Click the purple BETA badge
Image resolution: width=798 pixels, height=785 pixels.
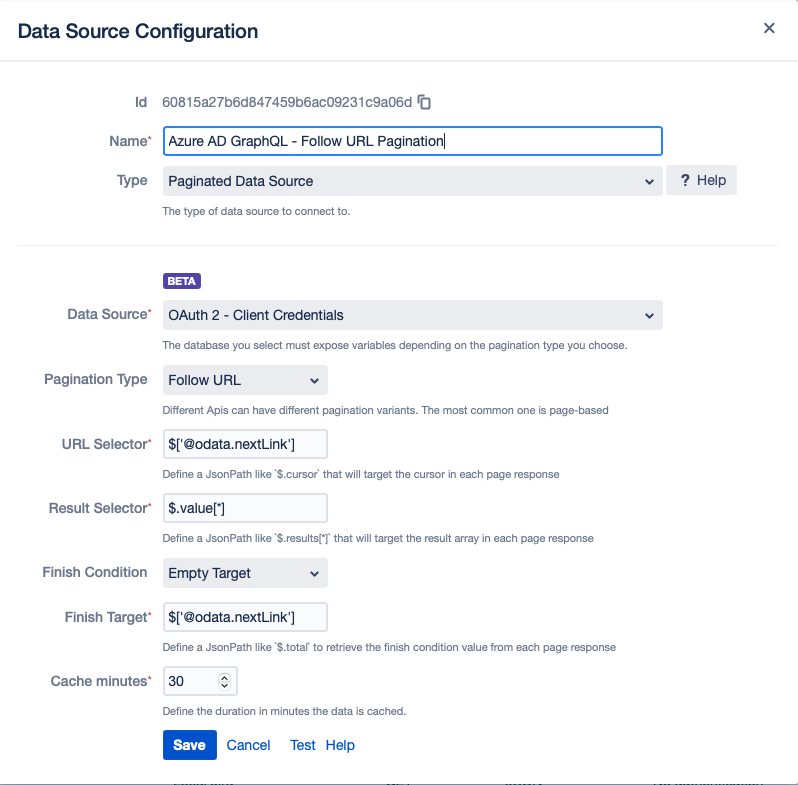[x=182, y=282]
